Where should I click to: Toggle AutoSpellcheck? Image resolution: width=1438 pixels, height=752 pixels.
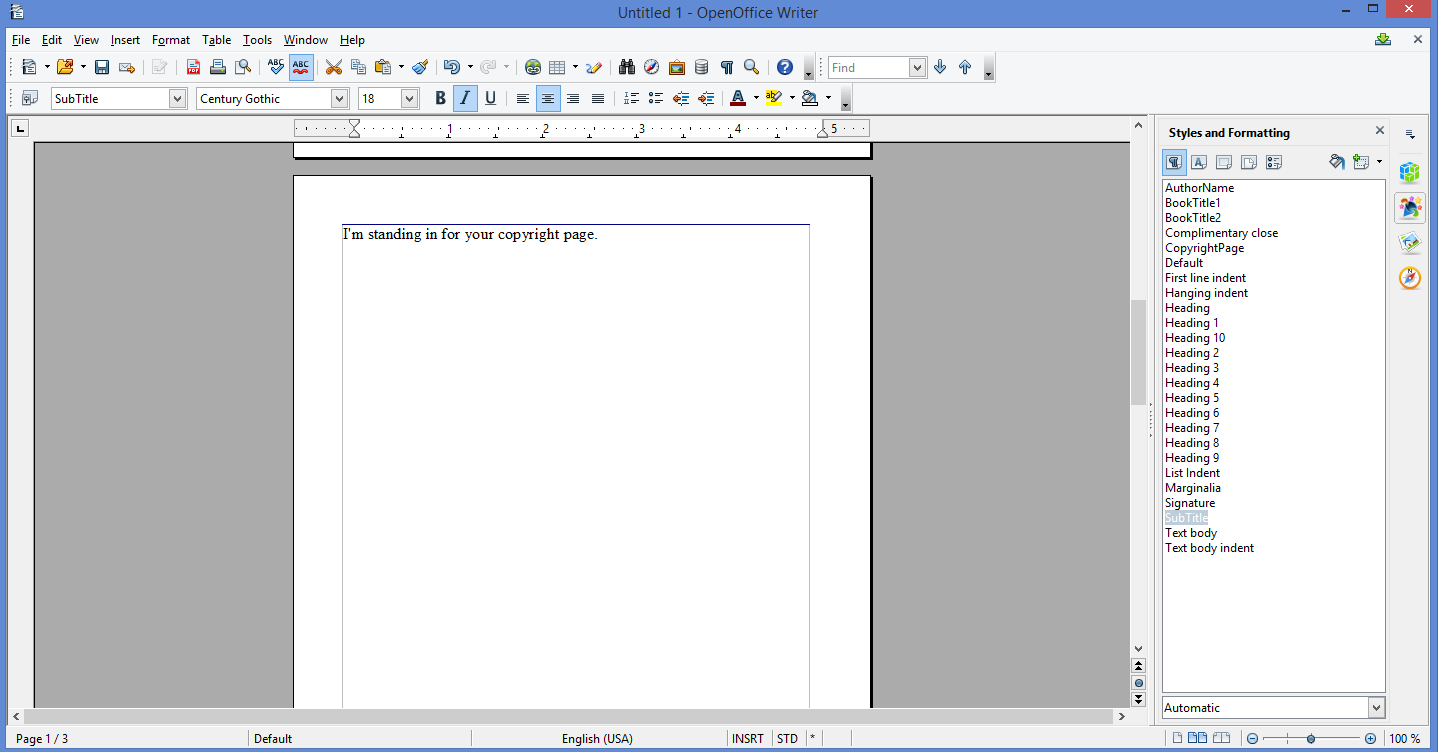click(301, 67)
